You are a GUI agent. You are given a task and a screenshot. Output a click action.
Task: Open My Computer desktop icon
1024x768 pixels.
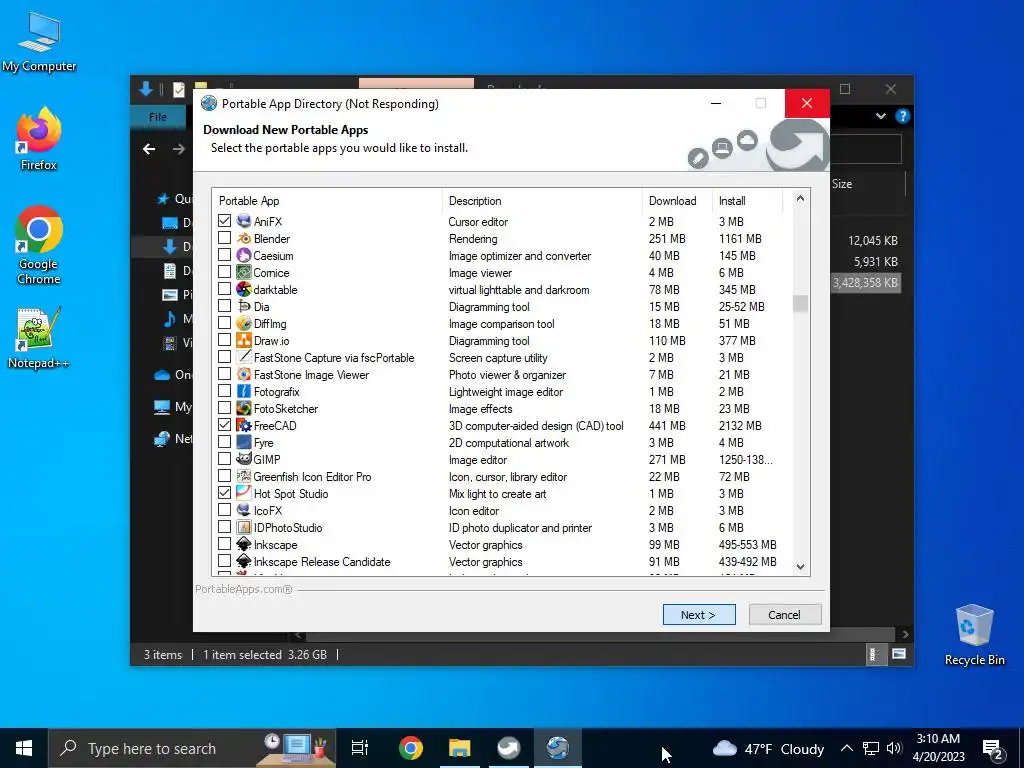coord(39,41)
